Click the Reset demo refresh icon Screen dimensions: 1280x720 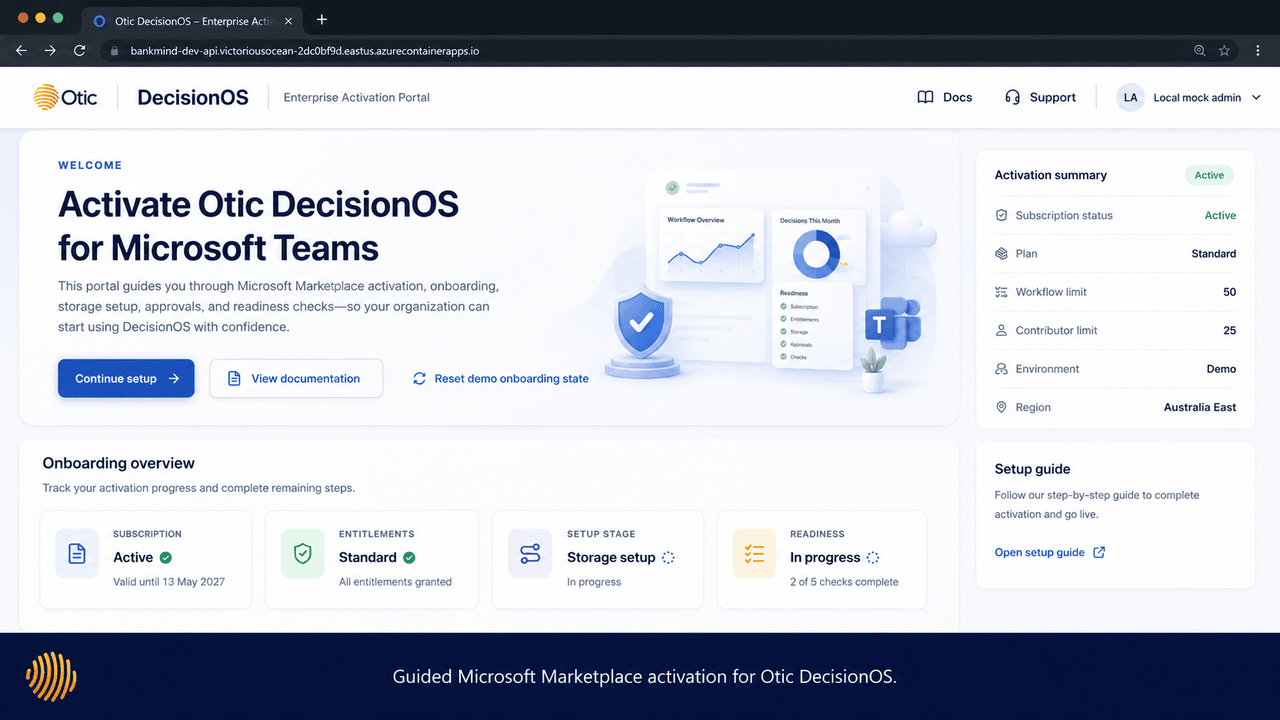point(419,379)
